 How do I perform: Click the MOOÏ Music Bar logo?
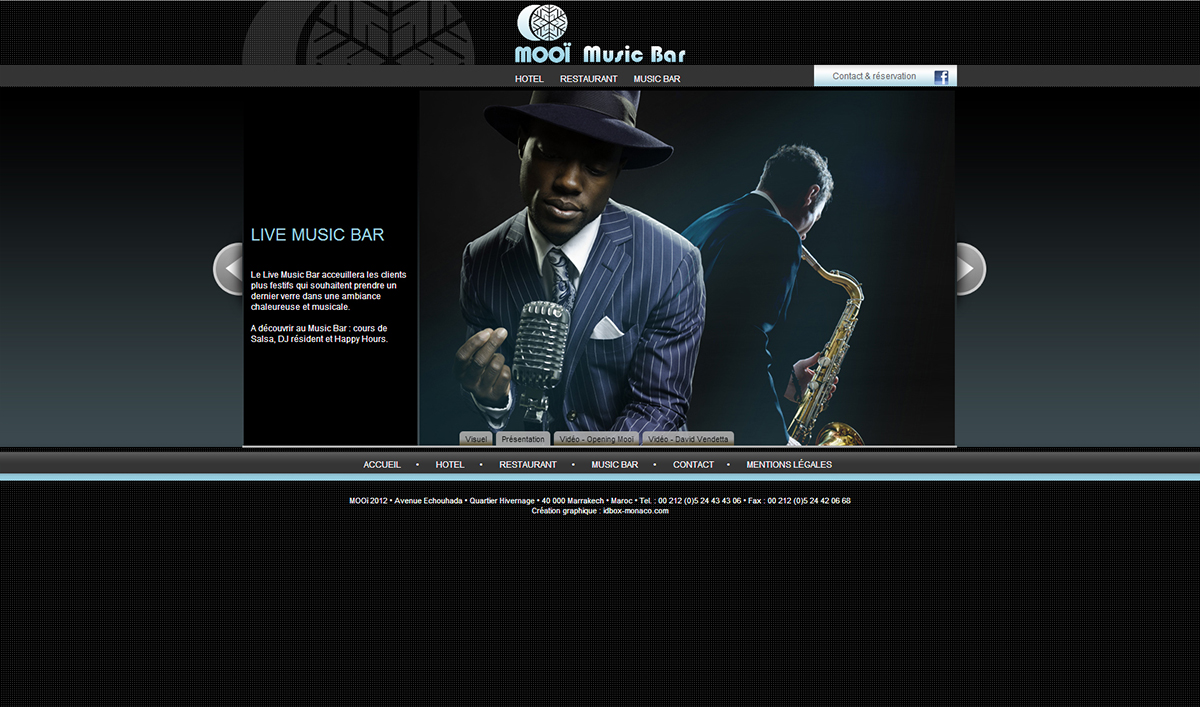click(x=601, y=34)
